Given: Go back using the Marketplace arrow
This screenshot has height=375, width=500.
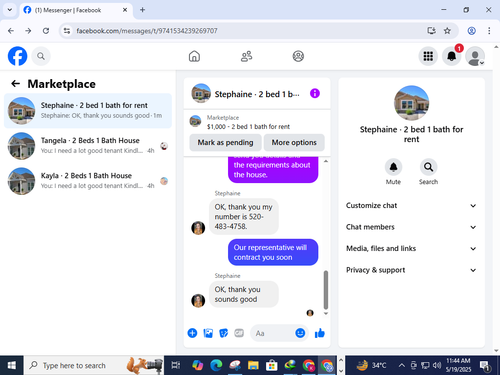Looking at the screenshot, I should pos(16,84).
